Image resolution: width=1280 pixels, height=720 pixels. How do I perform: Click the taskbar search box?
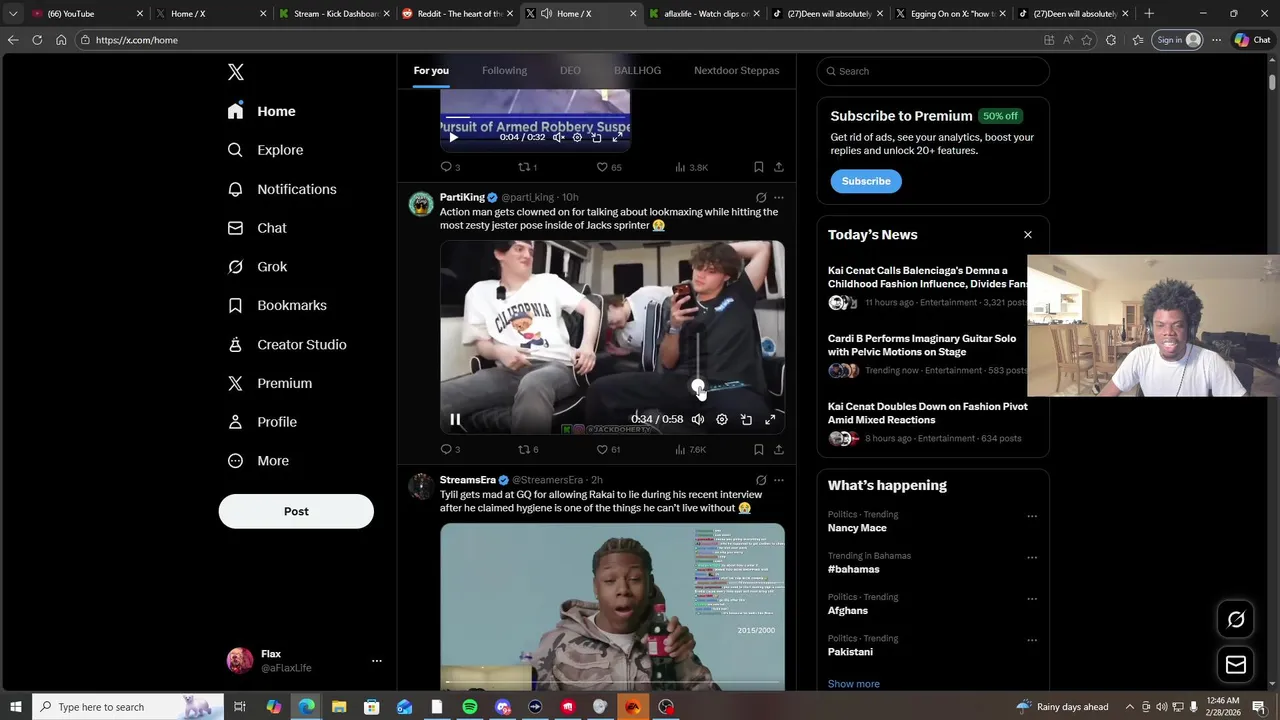(x=127, y=707)
